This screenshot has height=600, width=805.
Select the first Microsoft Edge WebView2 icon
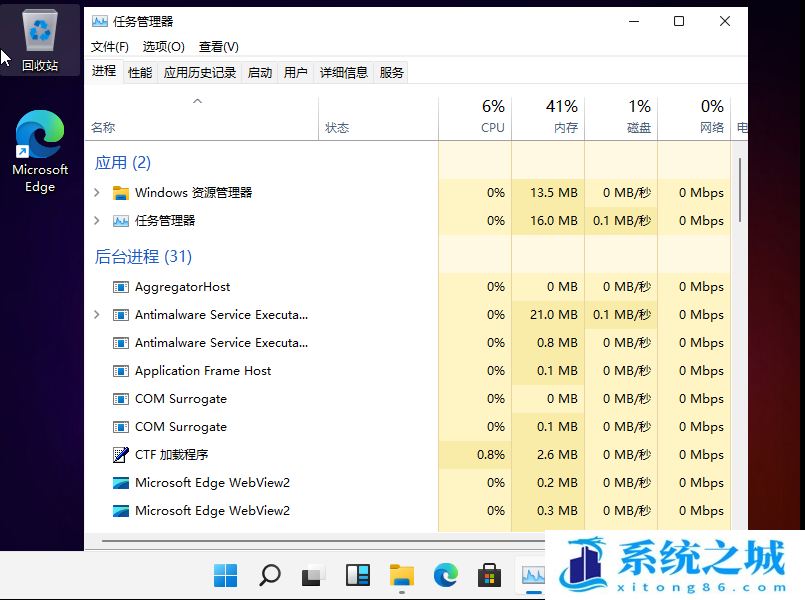coord(121,483)
